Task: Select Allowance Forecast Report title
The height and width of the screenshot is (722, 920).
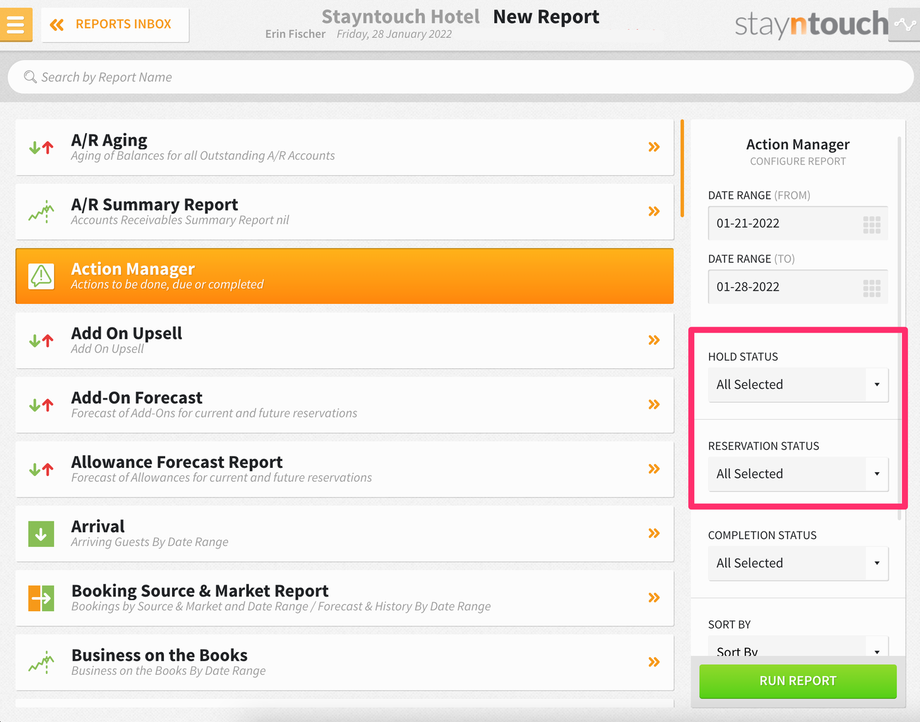Action: click(x=177, y=462)
